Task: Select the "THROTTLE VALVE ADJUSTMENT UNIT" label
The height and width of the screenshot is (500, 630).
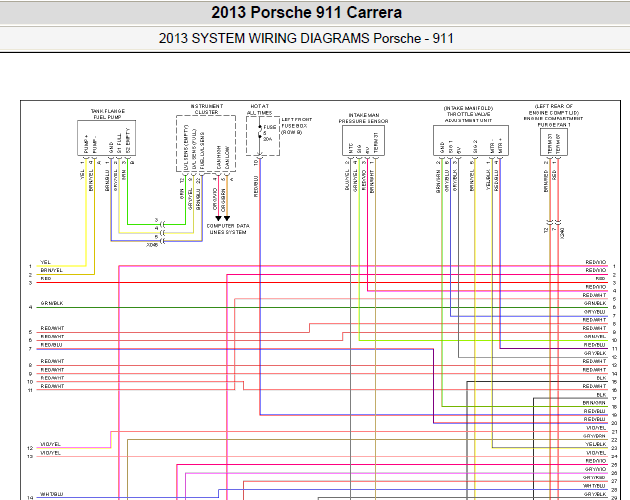Action: [468, 117]
